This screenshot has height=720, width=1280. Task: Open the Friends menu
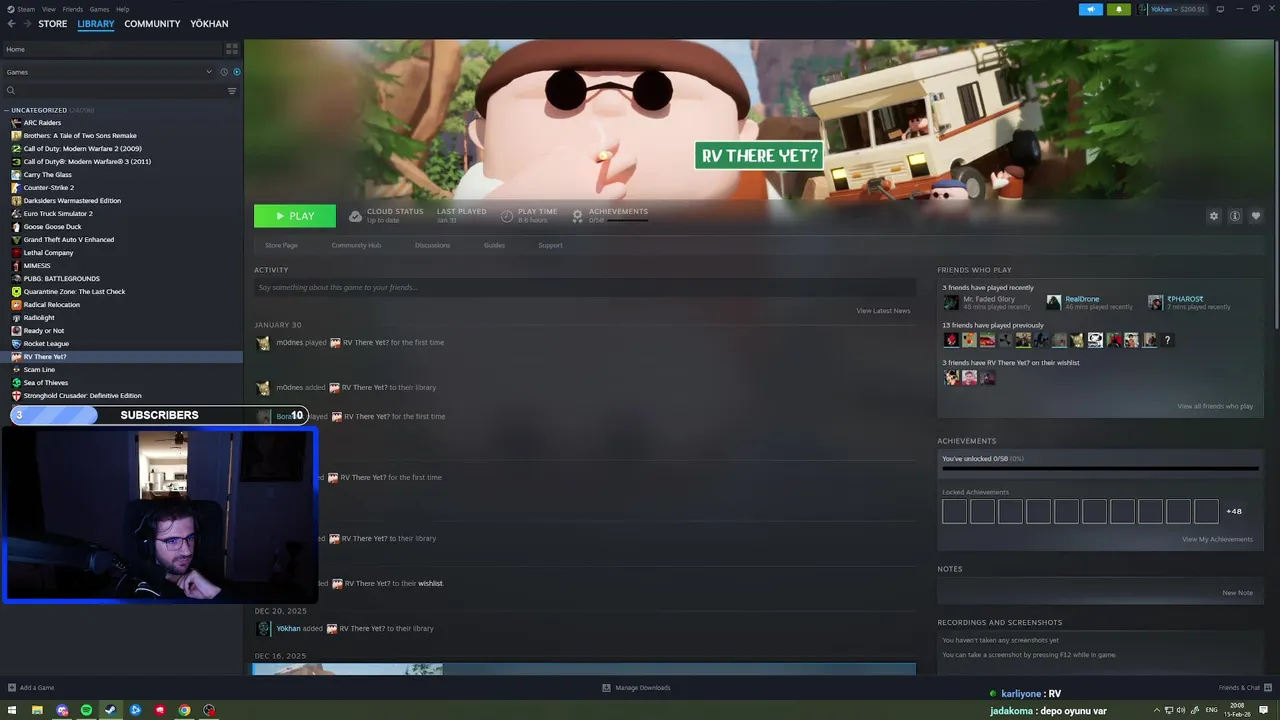pos(73,9)
